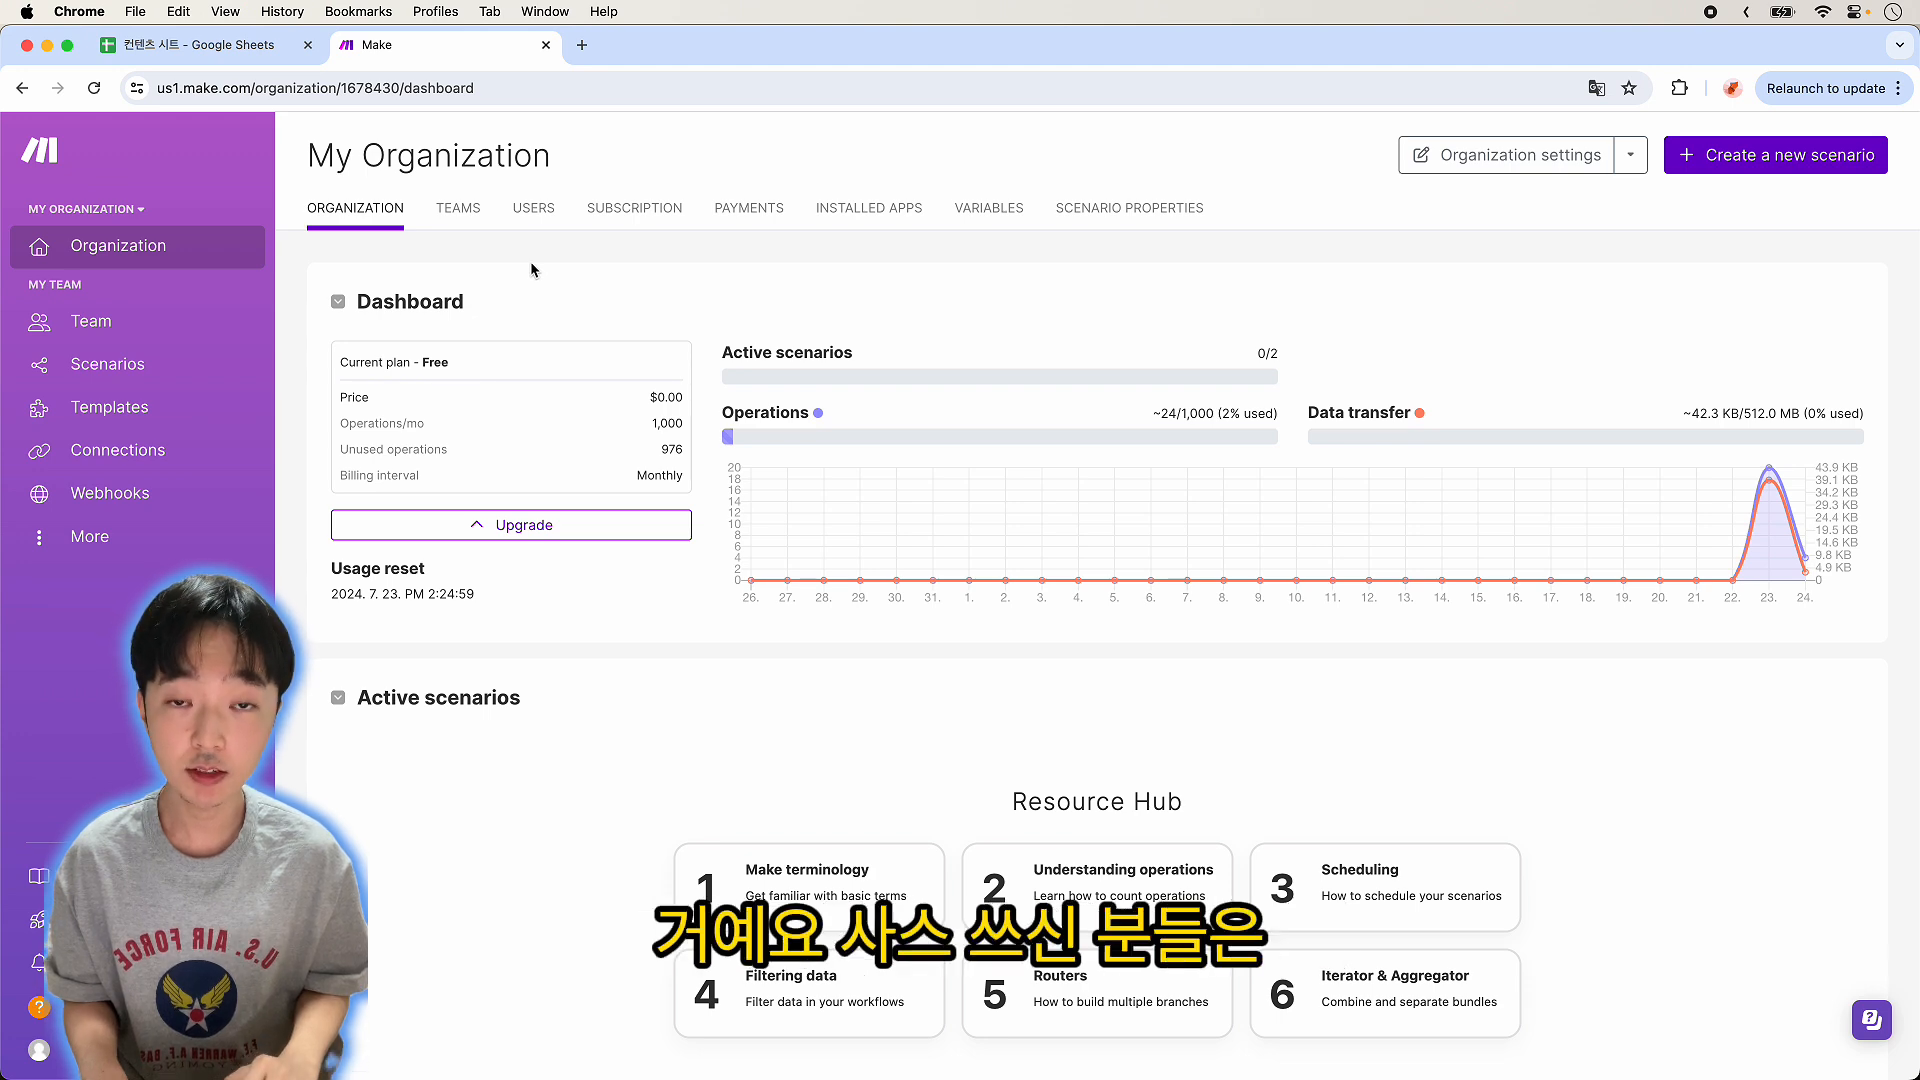Switch to the Installed Apps tab

tap(868, 208)
